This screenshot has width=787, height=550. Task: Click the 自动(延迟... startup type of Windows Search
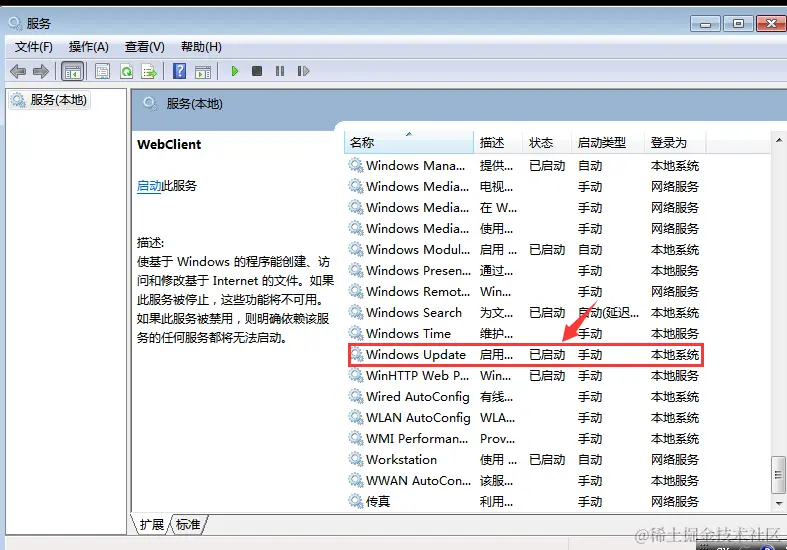608,313
